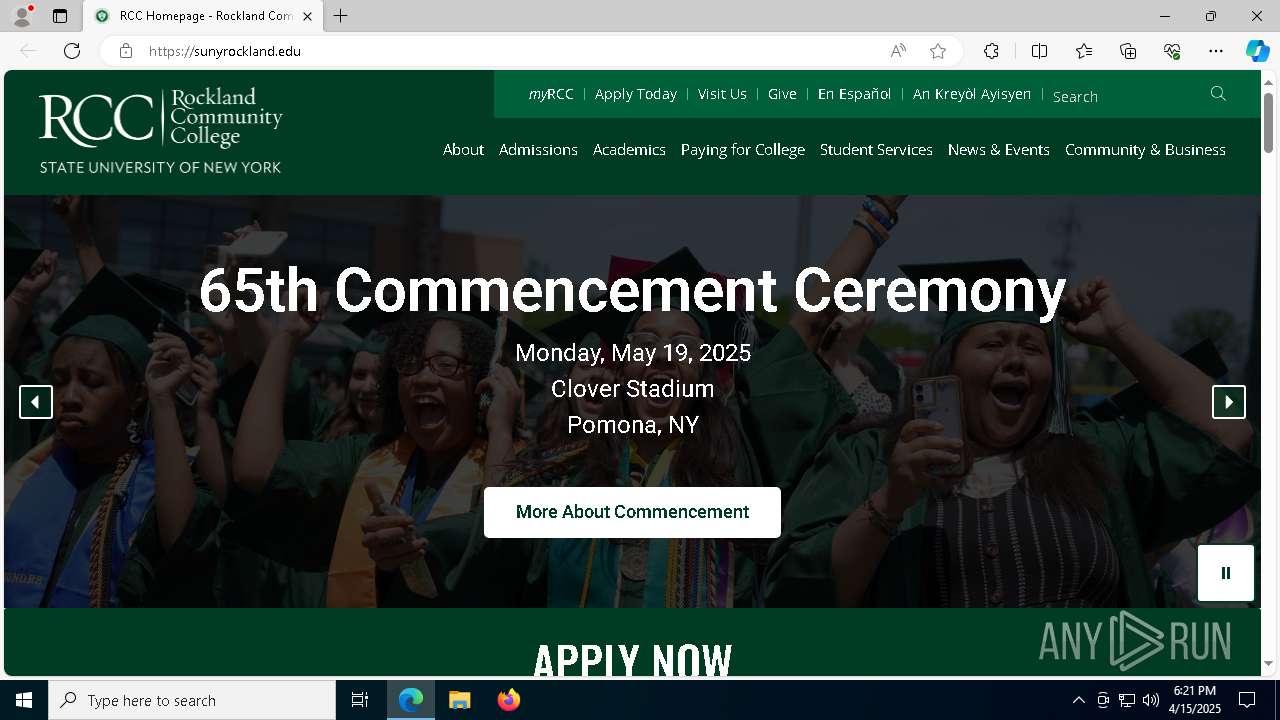Click the site Search field
The image size is (1280, 720).
tap(1125, 96)
